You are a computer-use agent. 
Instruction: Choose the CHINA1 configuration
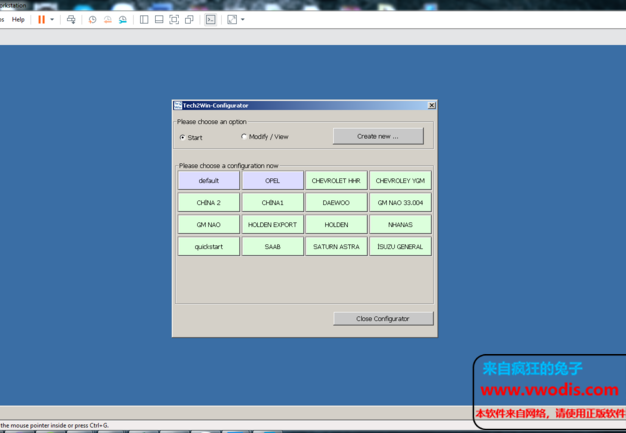point(272,202)
